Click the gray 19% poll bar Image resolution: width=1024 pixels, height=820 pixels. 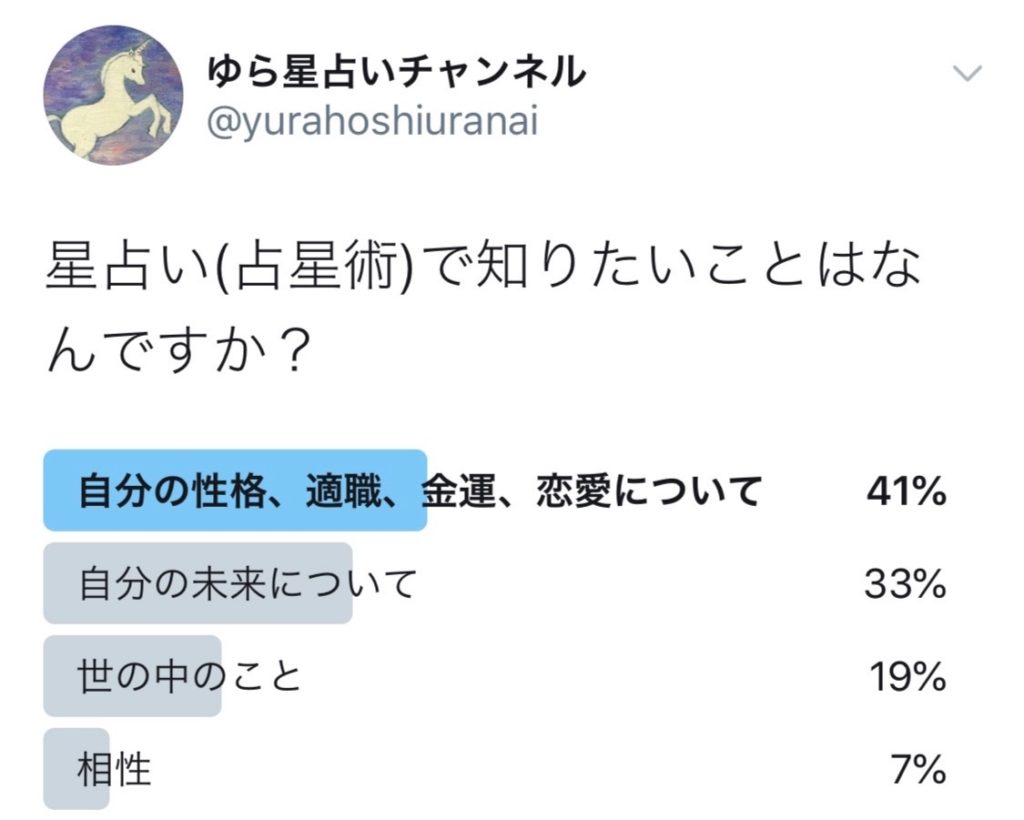tap(133, 676)
